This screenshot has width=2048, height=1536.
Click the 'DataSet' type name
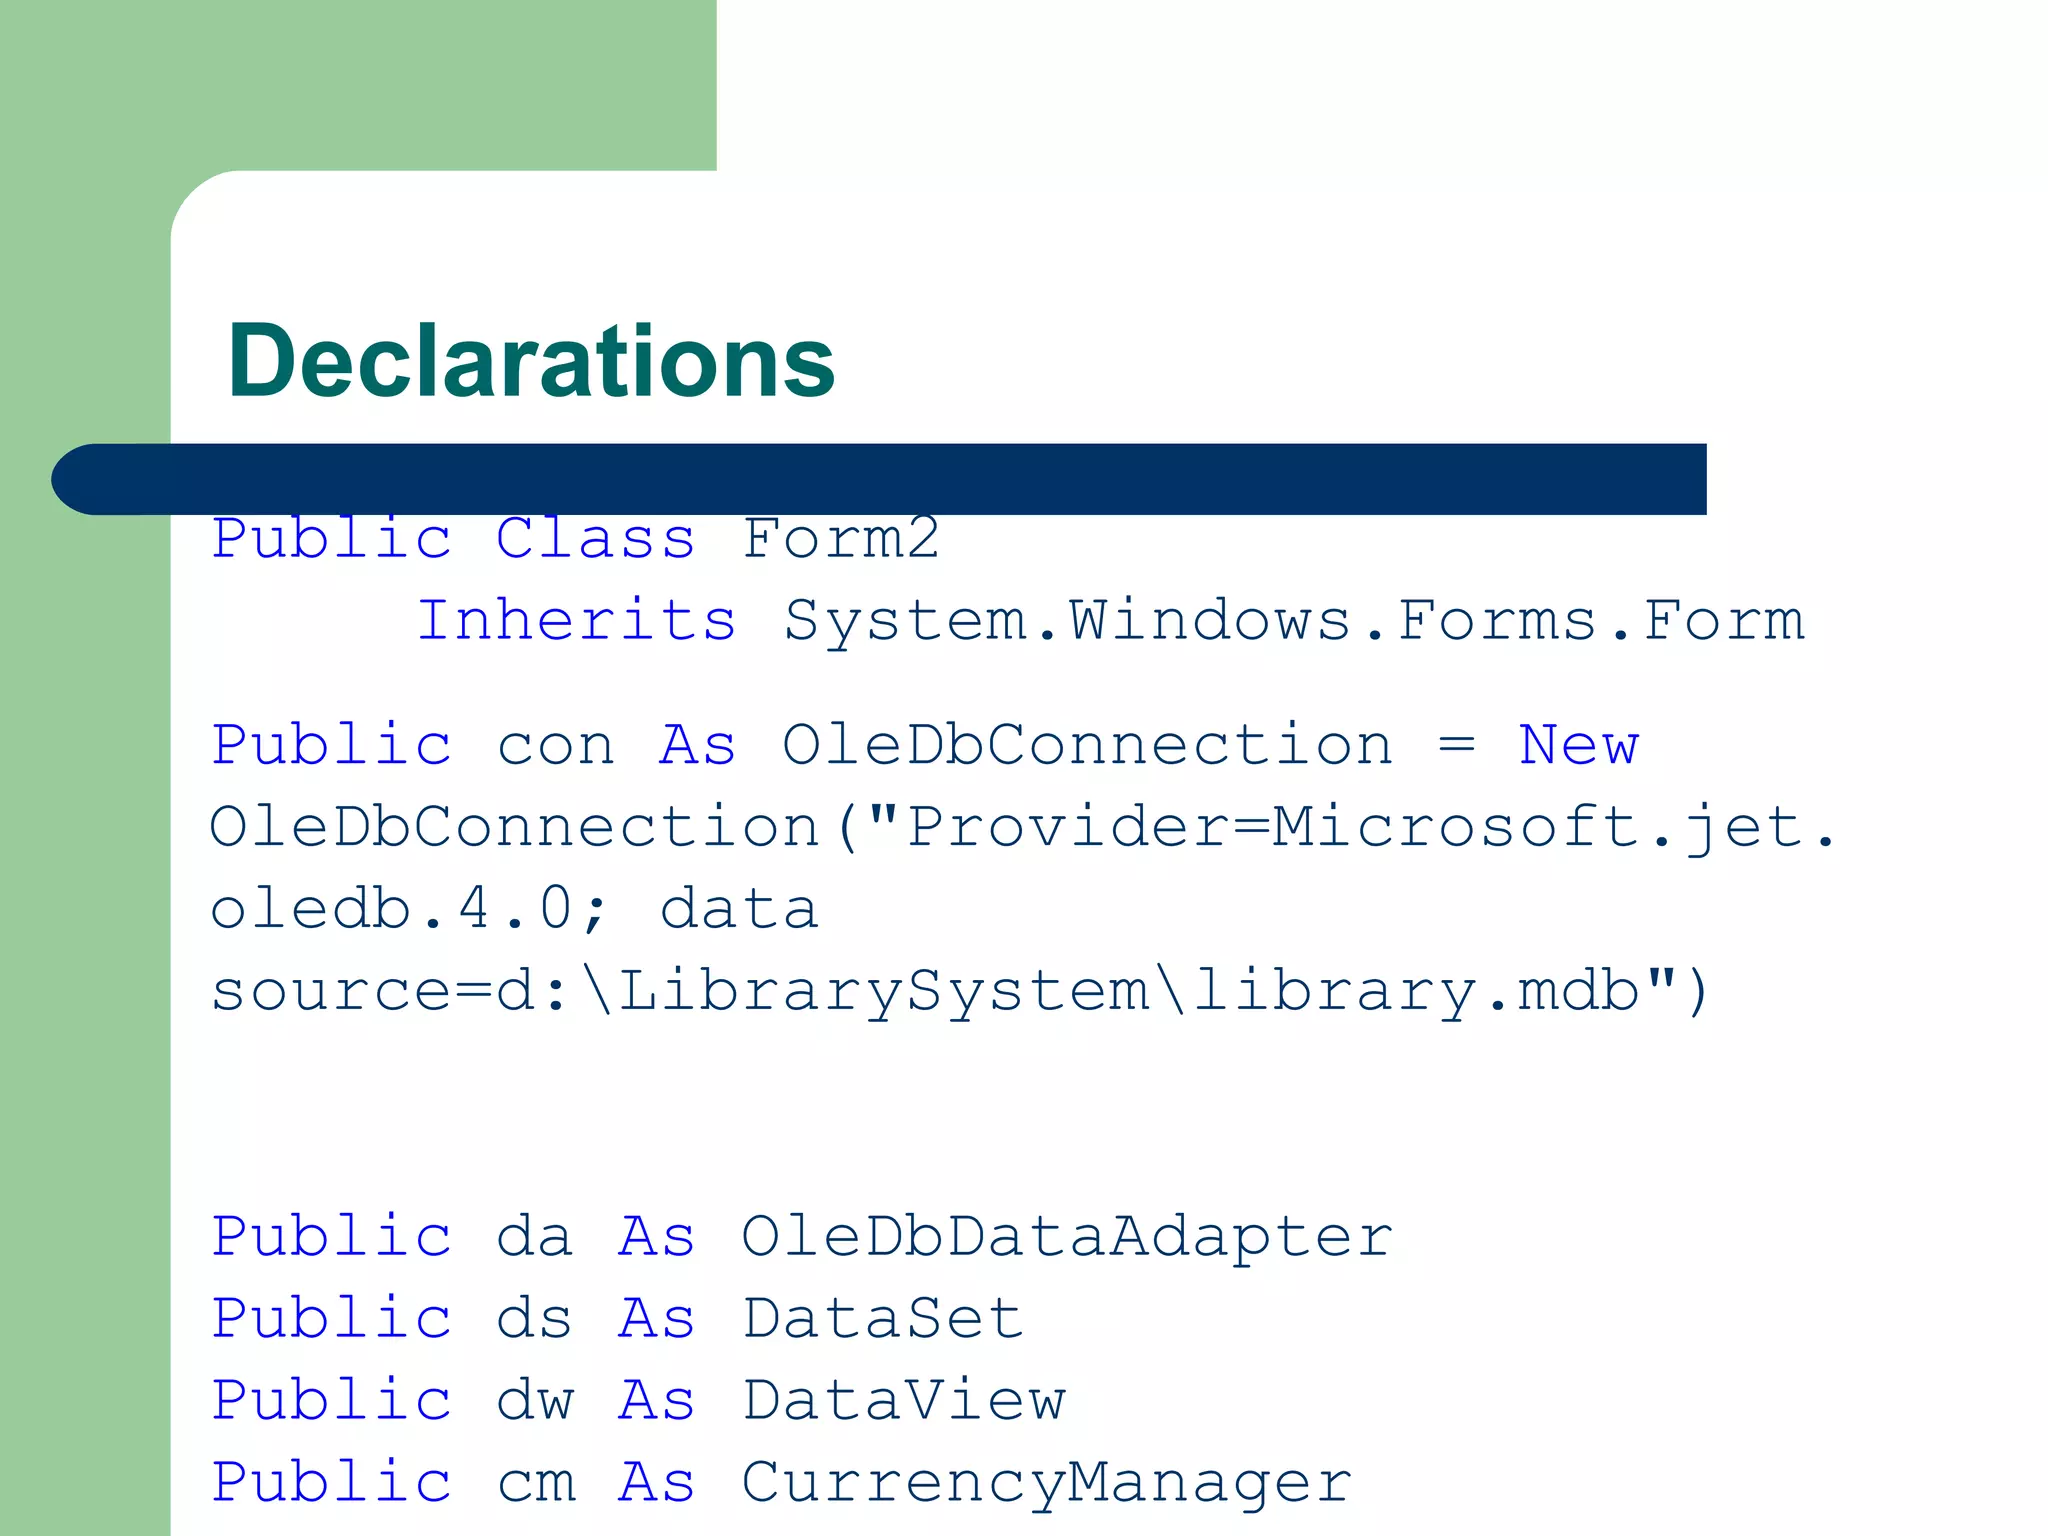point(883,1318)
